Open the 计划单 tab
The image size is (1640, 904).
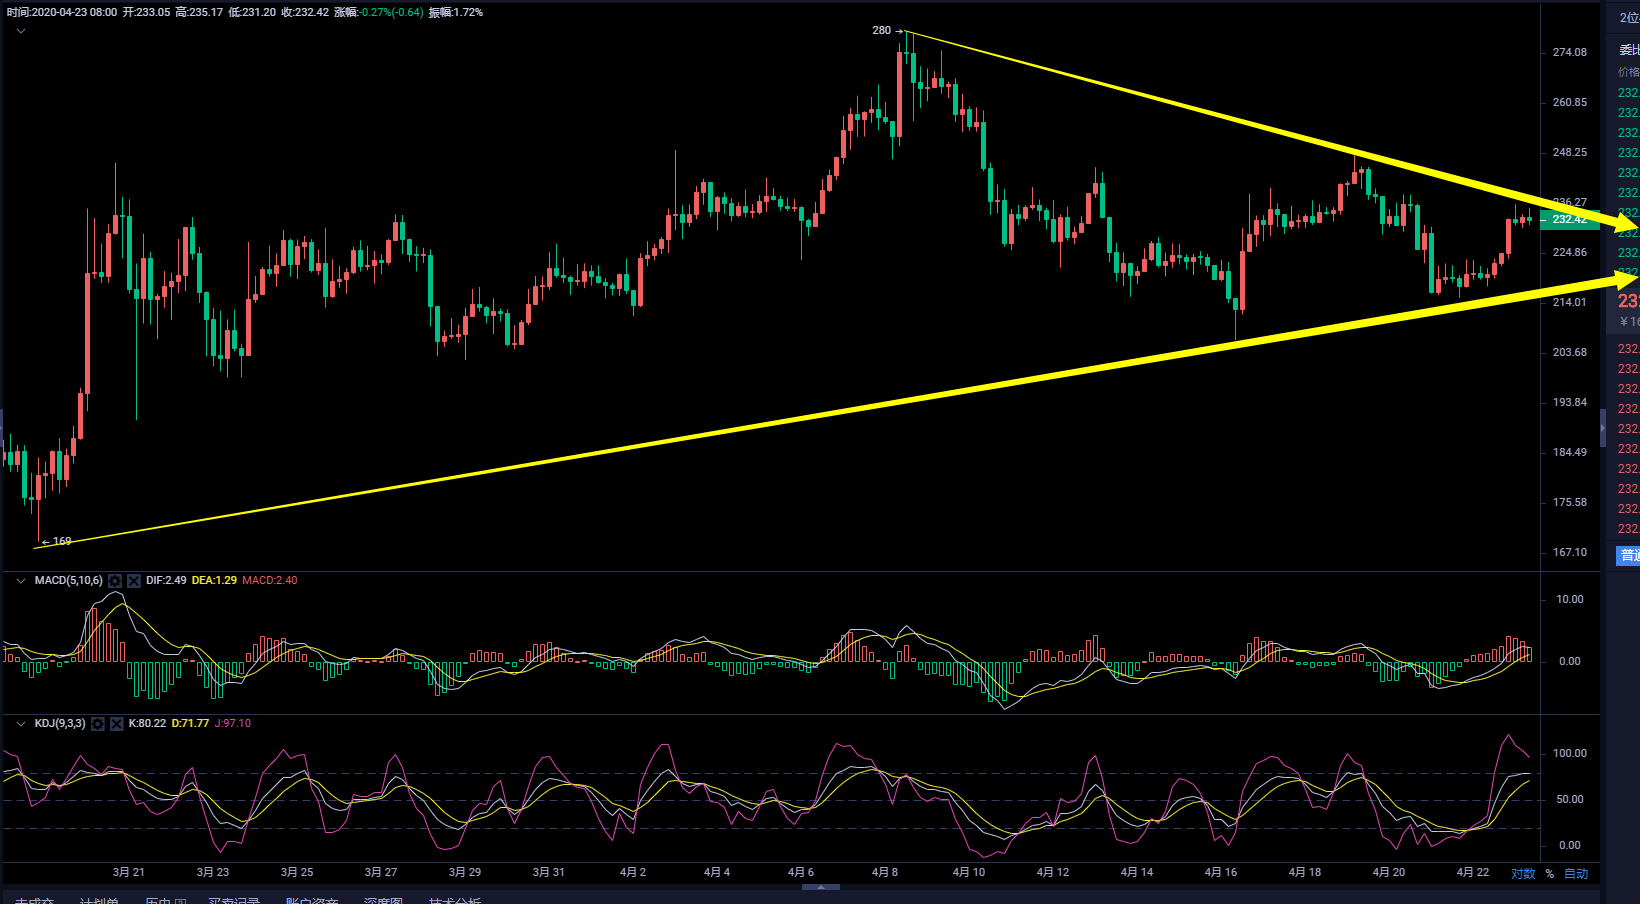point(99,900)
